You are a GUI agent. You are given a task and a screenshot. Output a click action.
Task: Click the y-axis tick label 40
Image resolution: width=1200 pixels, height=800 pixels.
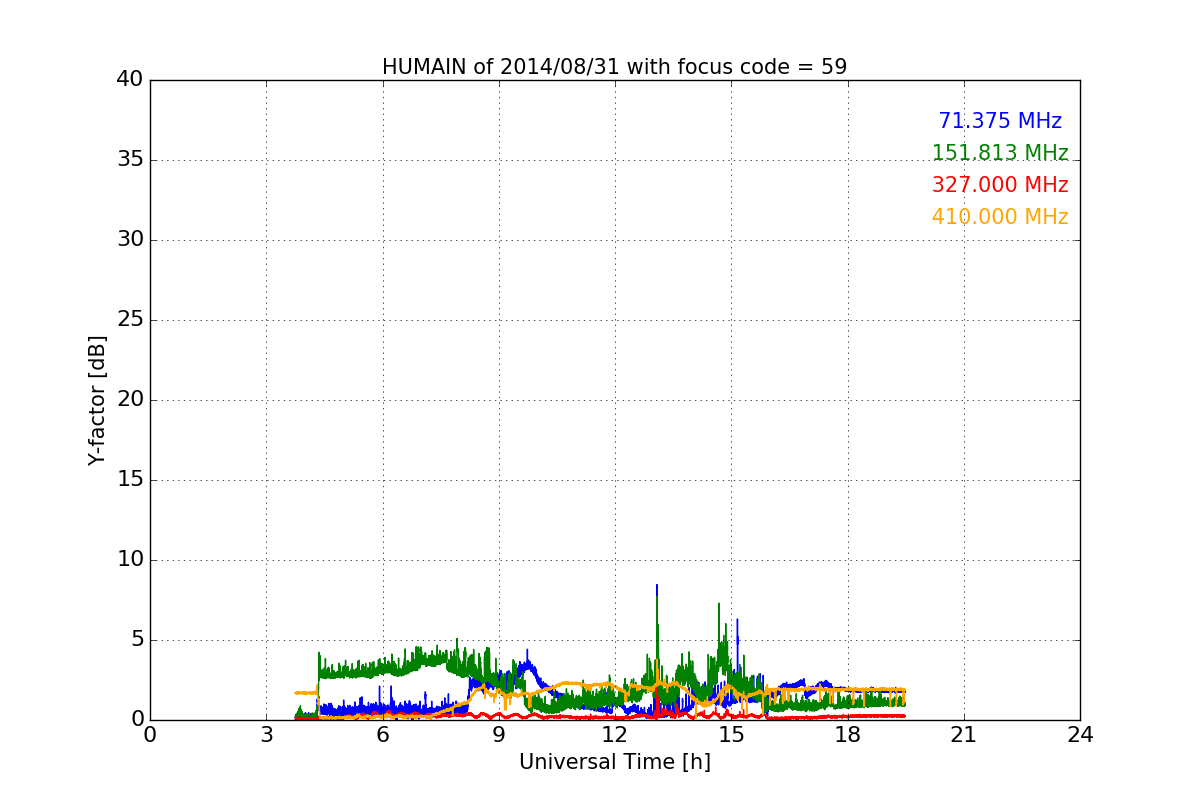click(130, 80)
